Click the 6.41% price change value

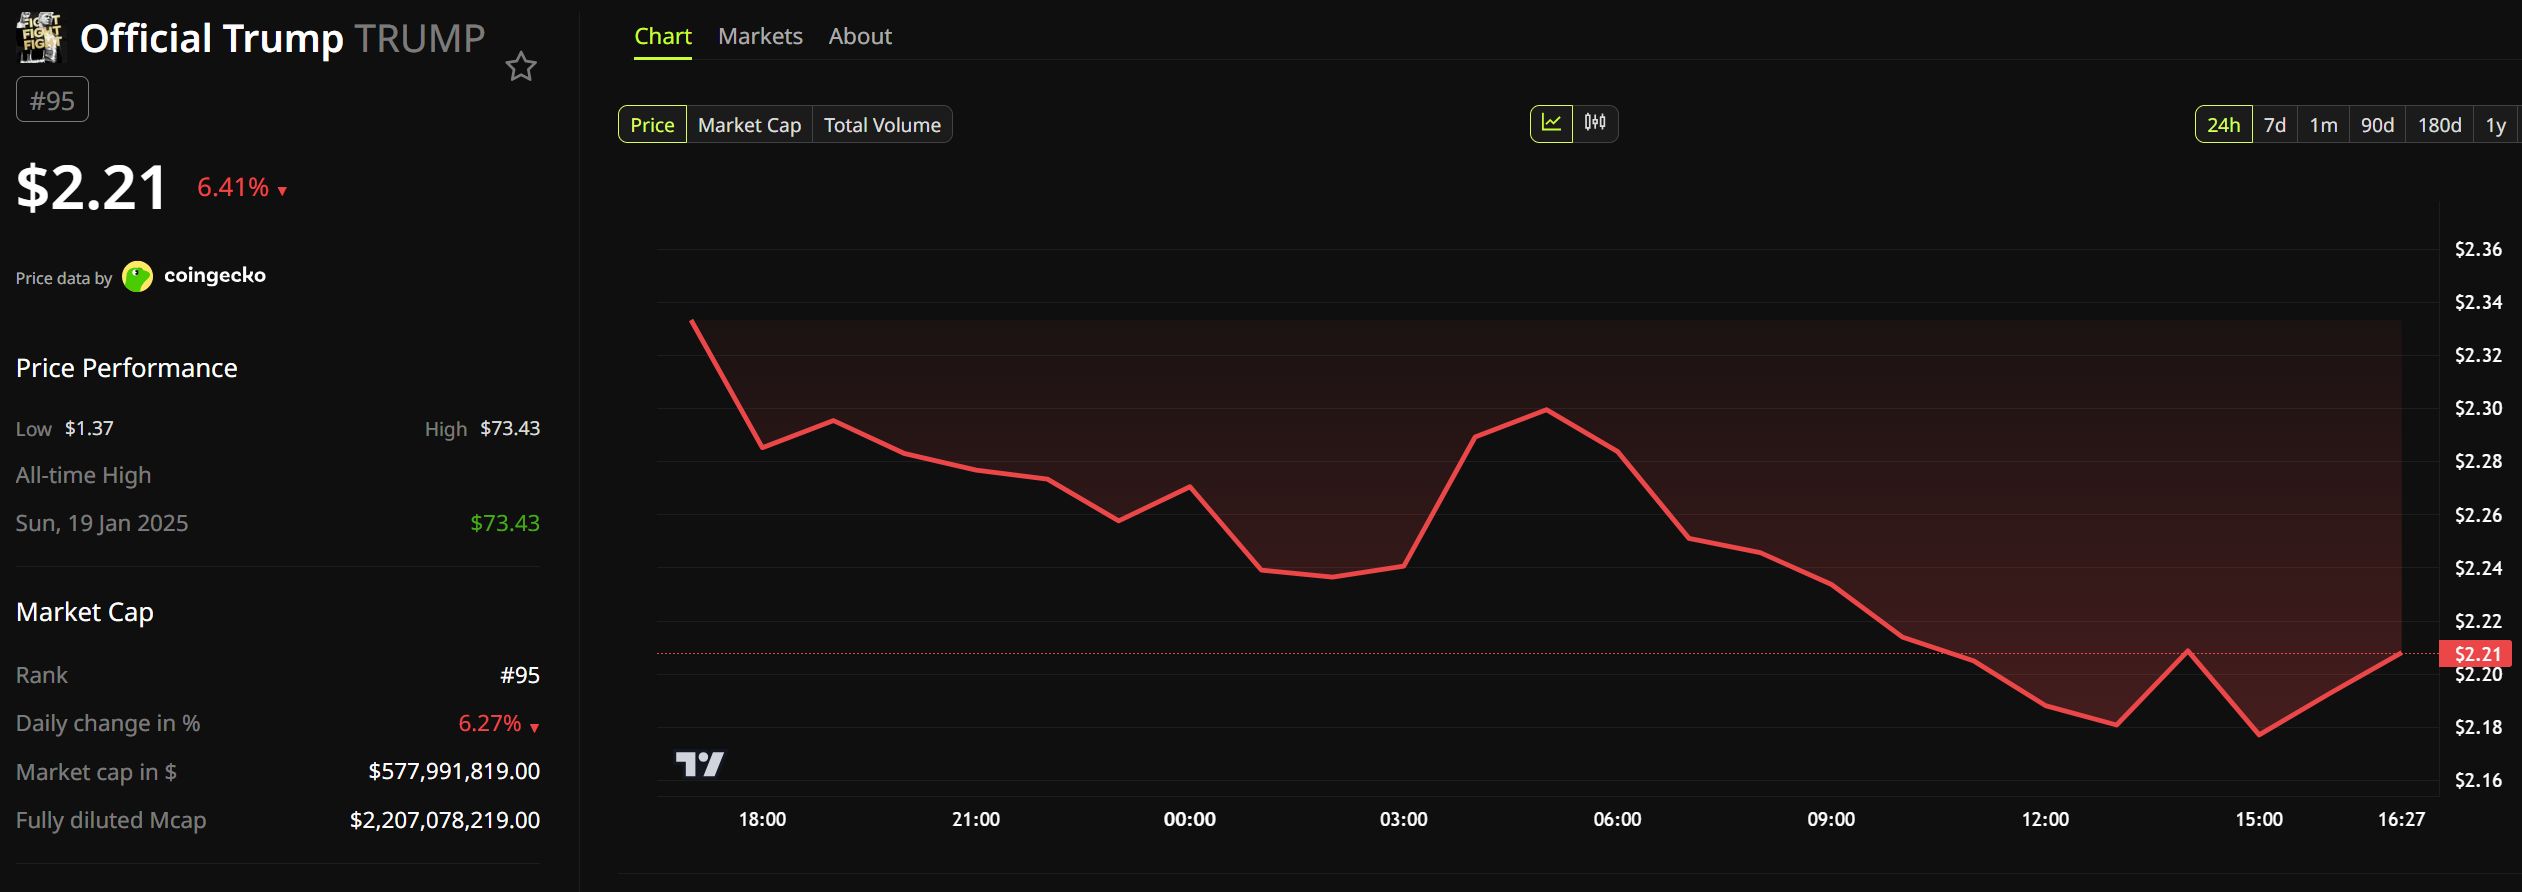click(233, 187)
